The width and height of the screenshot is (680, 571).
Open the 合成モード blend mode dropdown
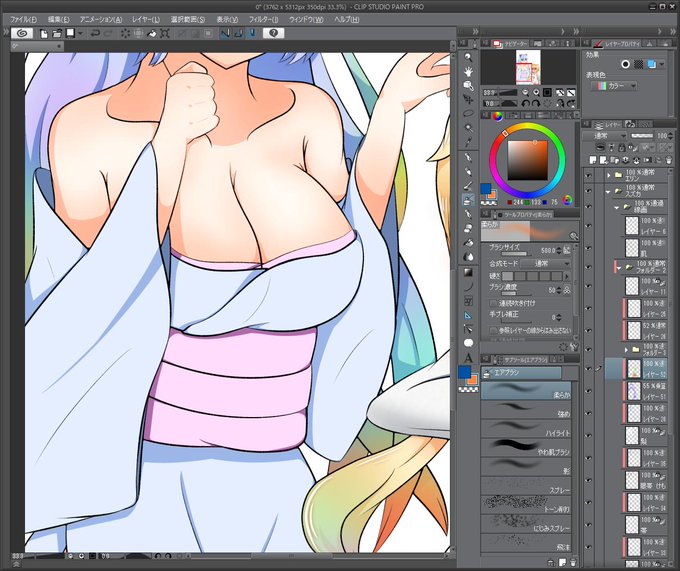pyautogui.click(x=546, y=264)
